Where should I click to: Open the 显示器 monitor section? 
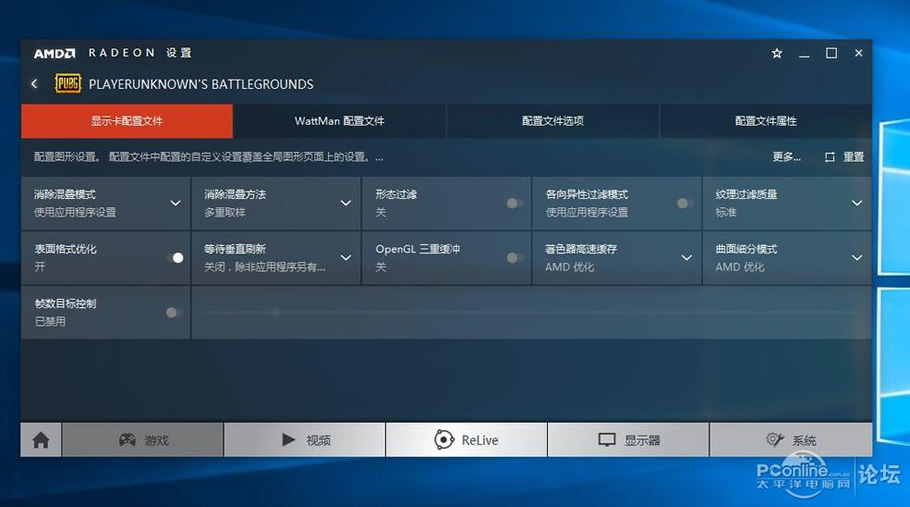[x=628, y=440]
